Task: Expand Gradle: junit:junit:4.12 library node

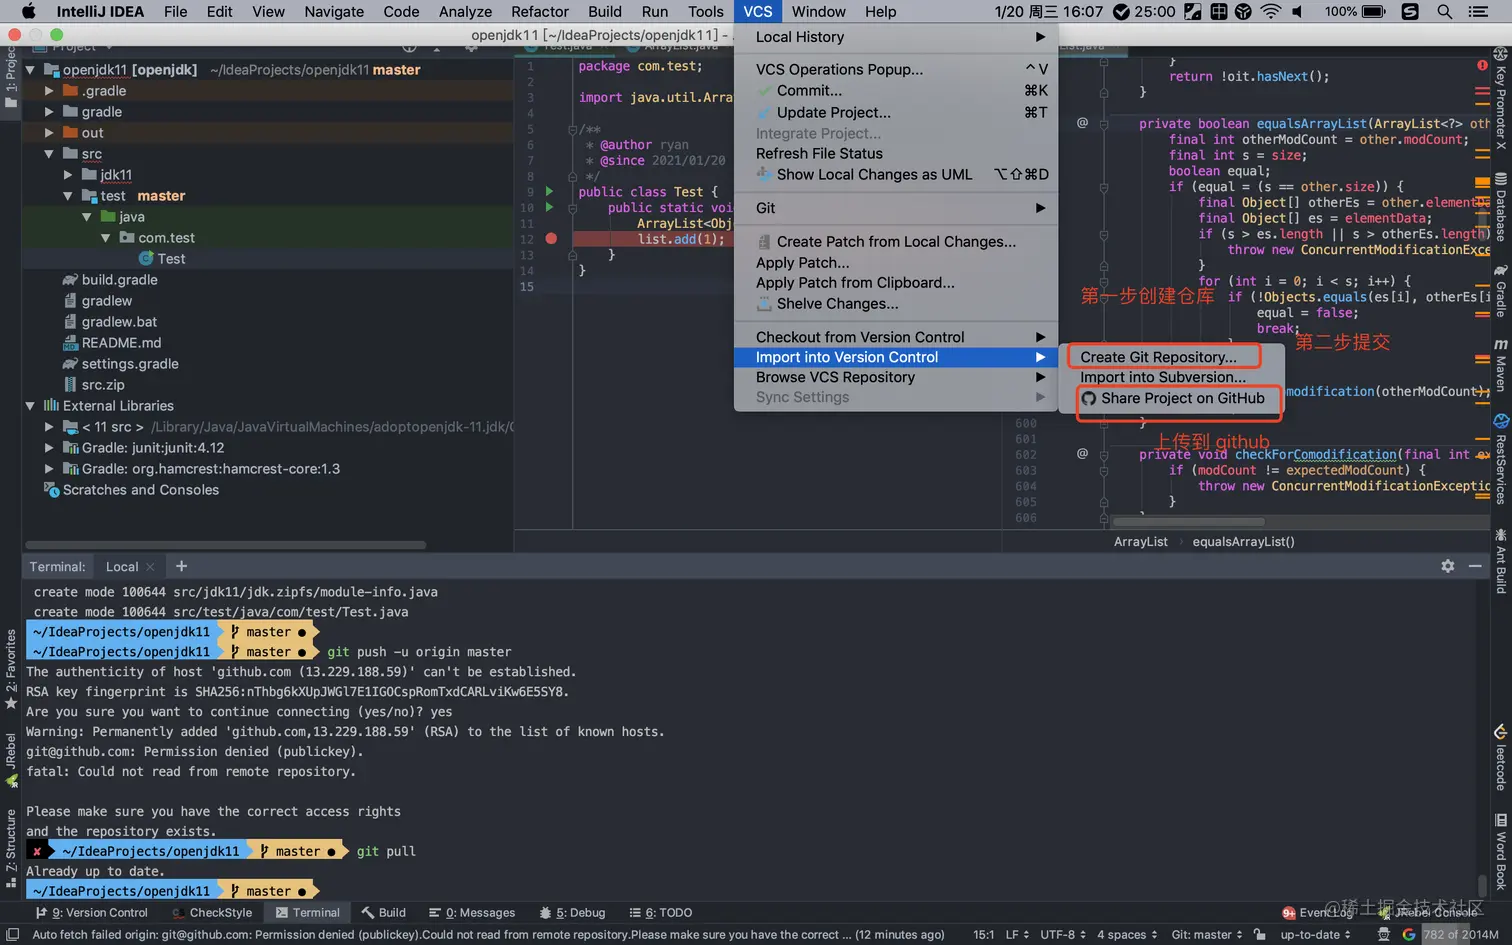Action: (49, 448)
